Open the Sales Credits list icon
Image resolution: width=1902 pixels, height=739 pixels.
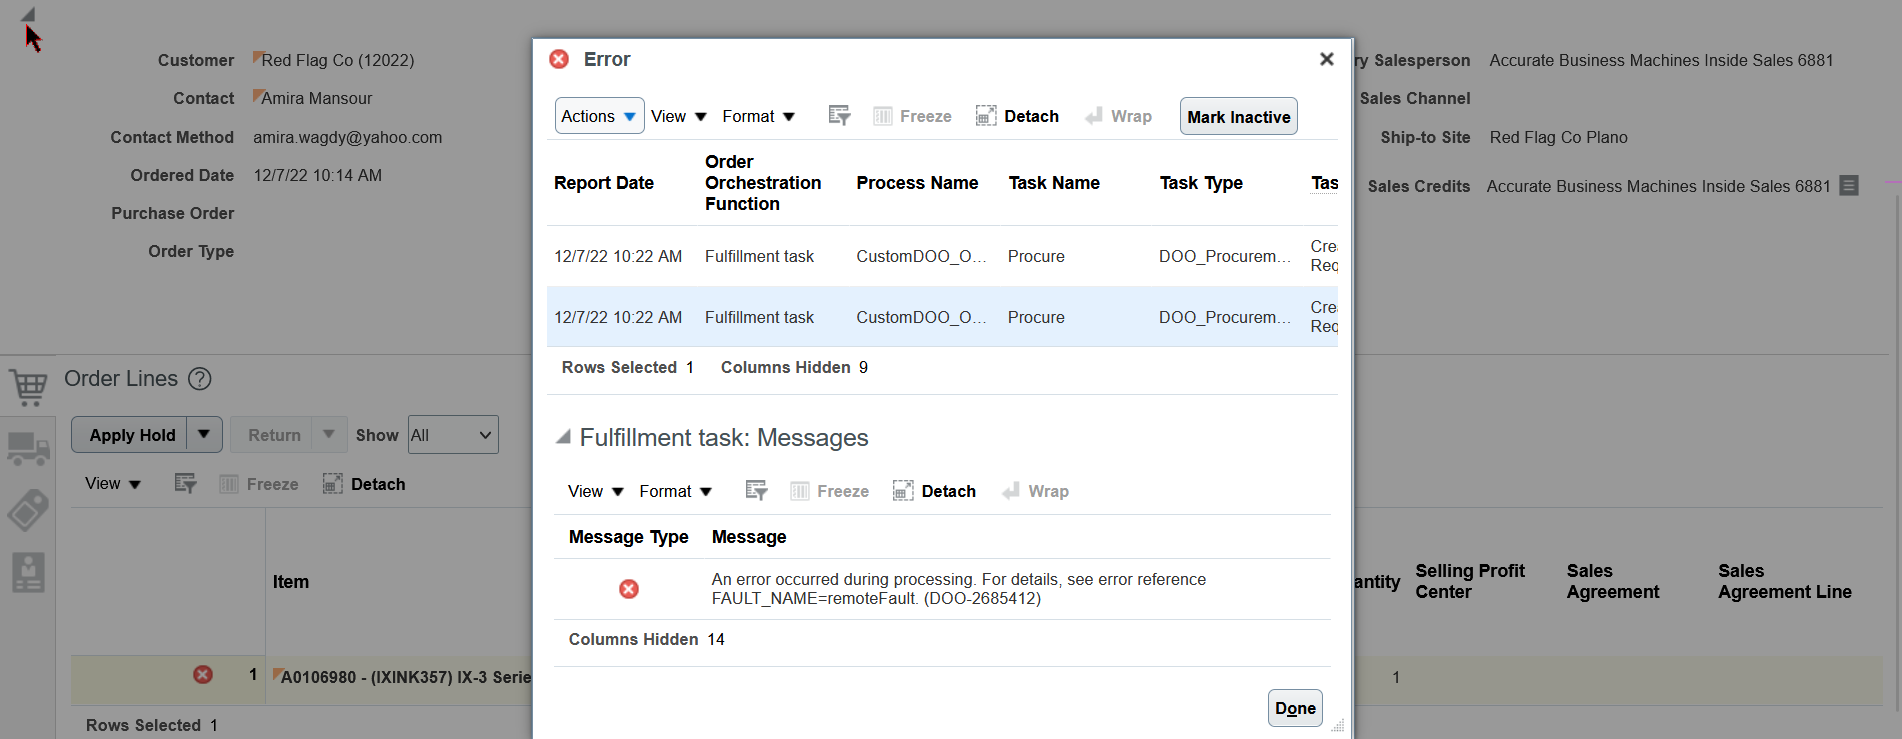[1849, 186]
